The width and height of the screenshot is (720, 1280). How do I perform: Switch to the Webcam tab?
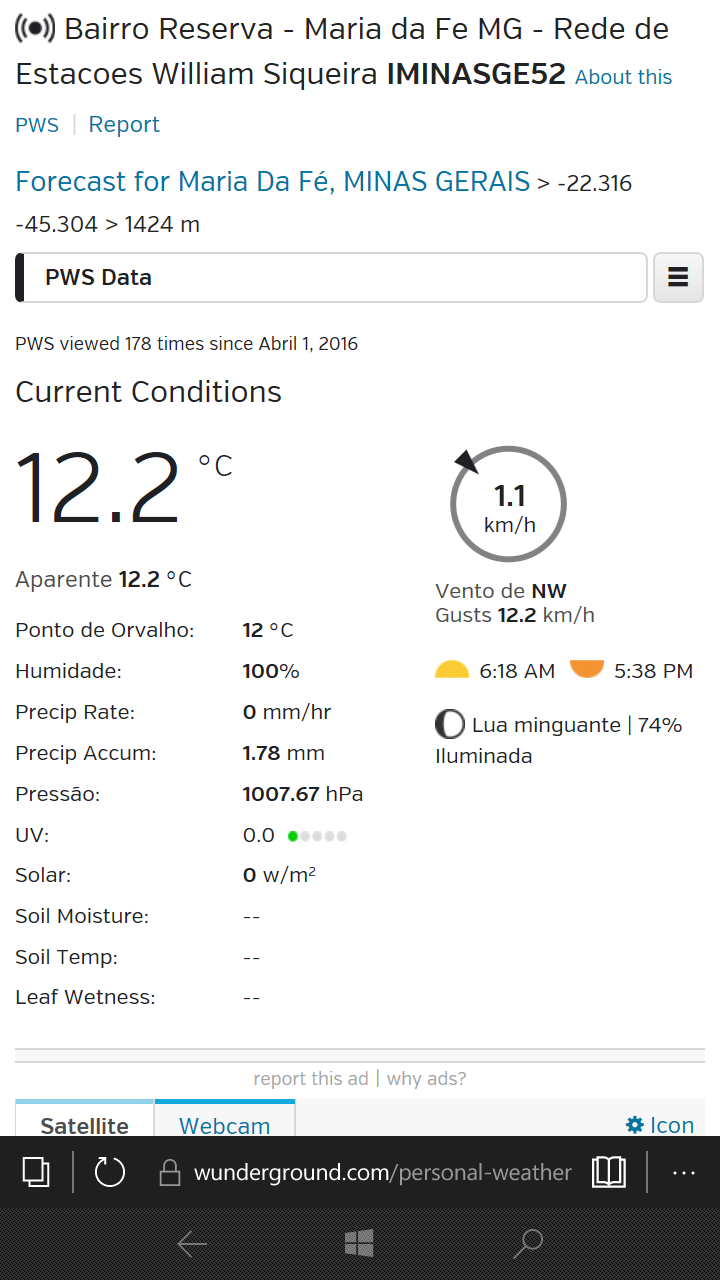pyautogui.click(x=225, y=1120)
